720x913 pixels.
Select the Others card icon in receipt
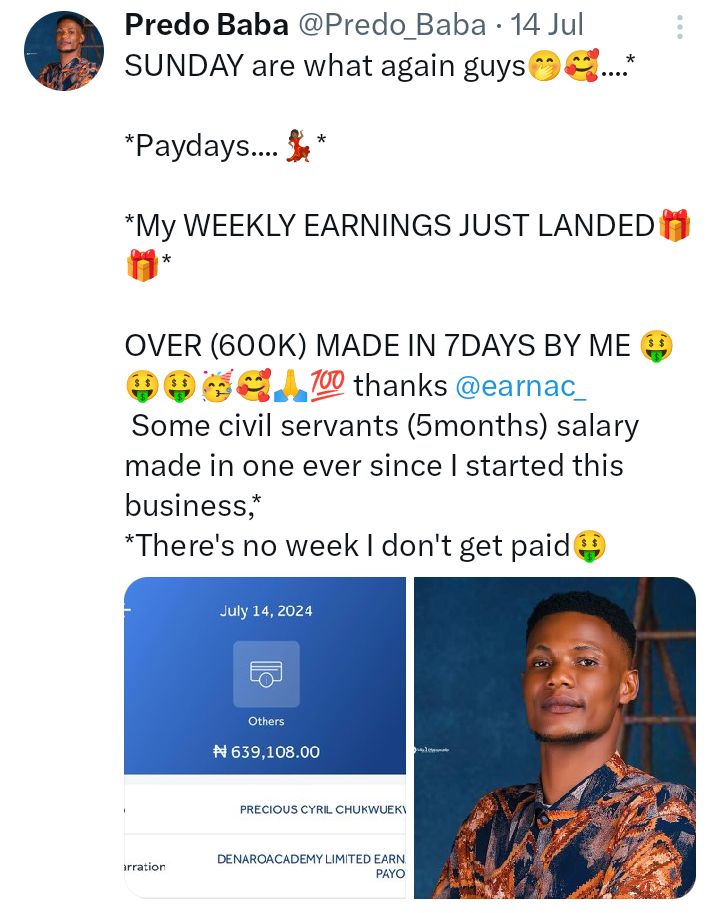[266, 674]
